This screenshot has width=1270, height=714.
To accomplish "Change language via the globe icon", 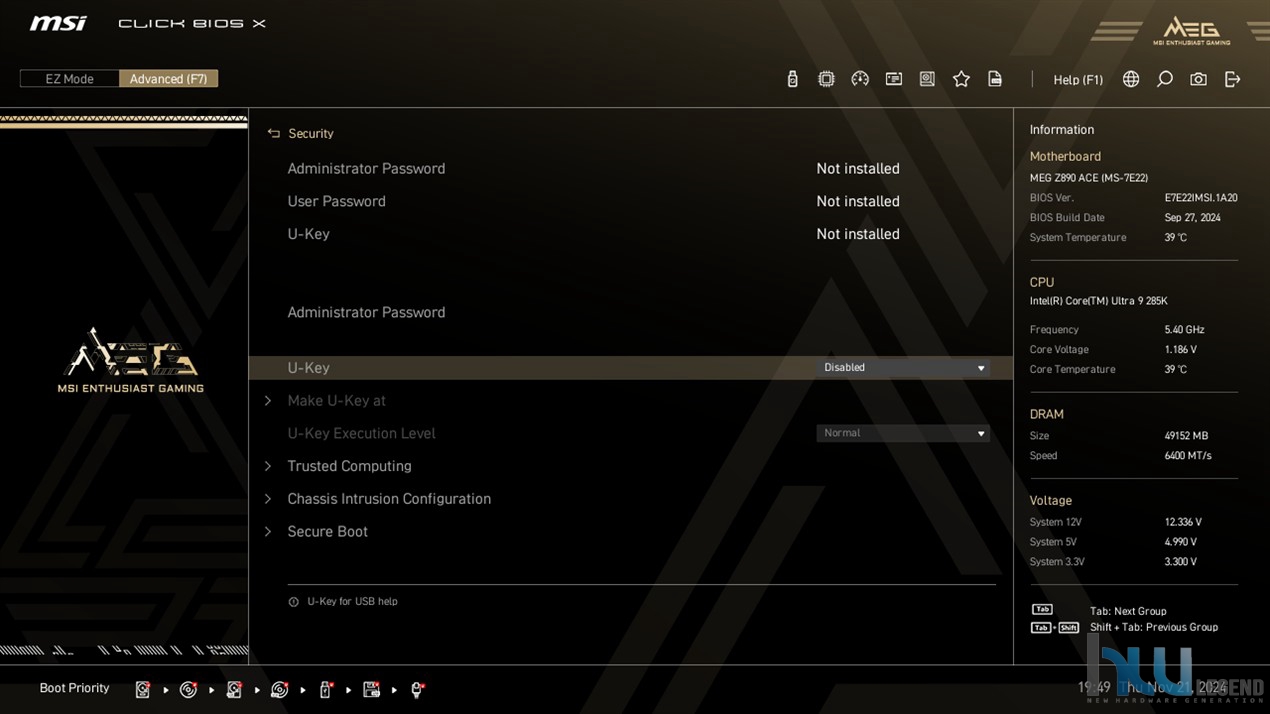I will [1131, 79].
